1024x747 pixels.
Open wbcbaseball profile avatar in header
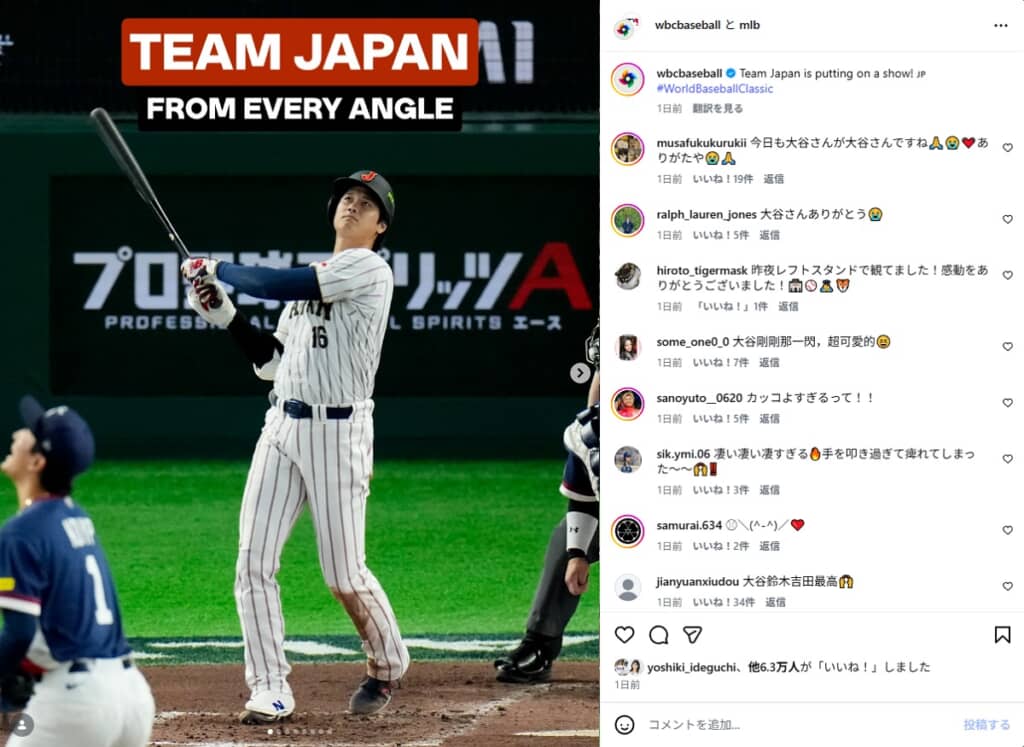(627, 27)
